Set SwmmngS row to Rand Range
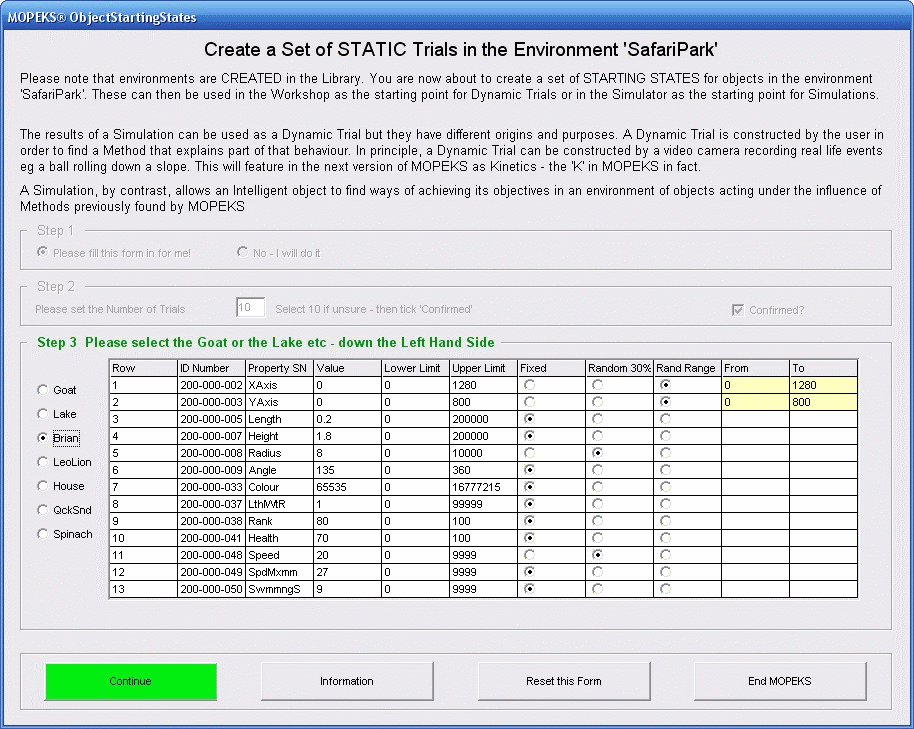 pyautogui.click(x=665, y=589)
